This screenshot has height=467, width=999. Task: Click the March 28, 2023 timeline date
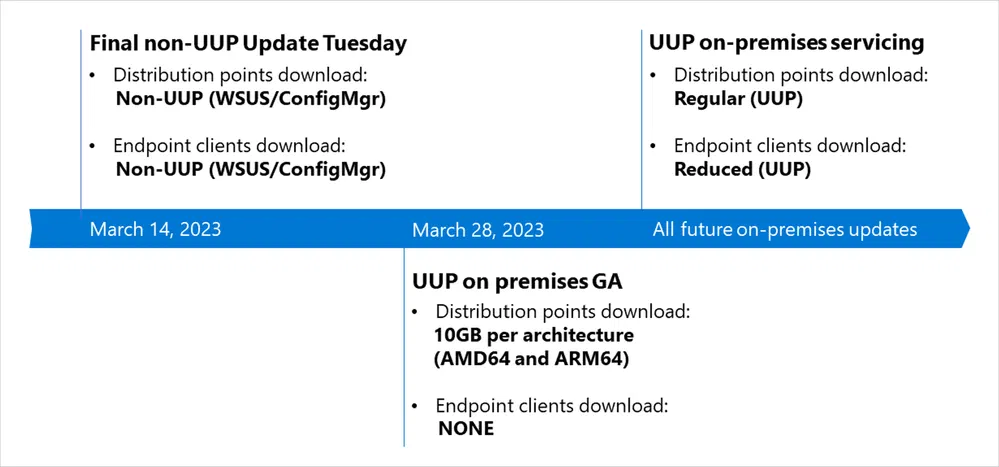(478, 229)
